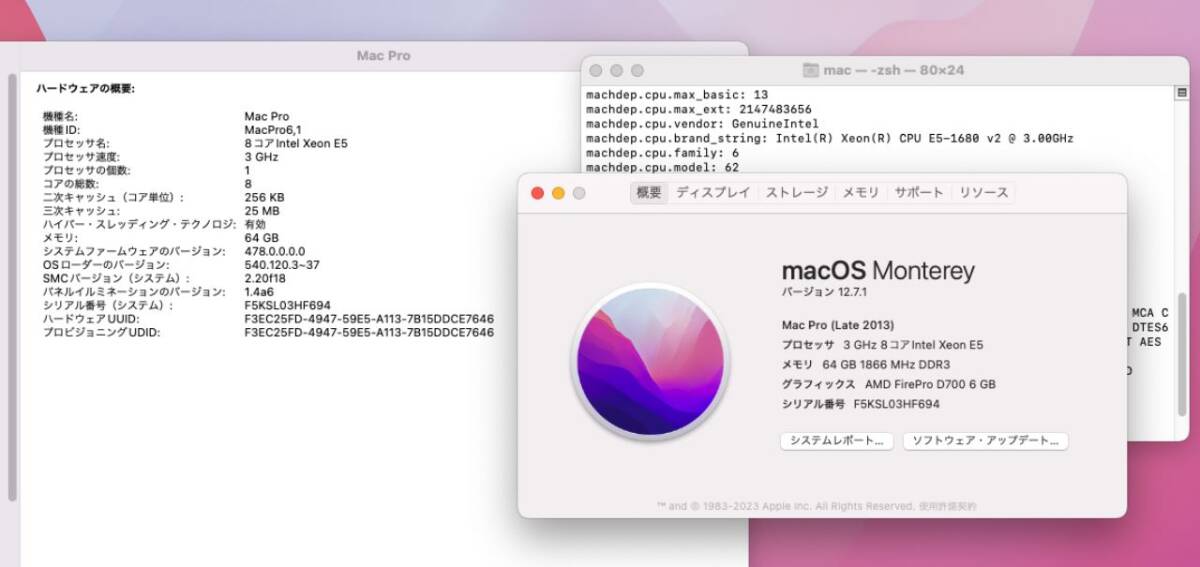Select the プロセッサ名 value 8コア Intel Xeon E5
This screenshot has height=567, width=1200.
[296, 144]
